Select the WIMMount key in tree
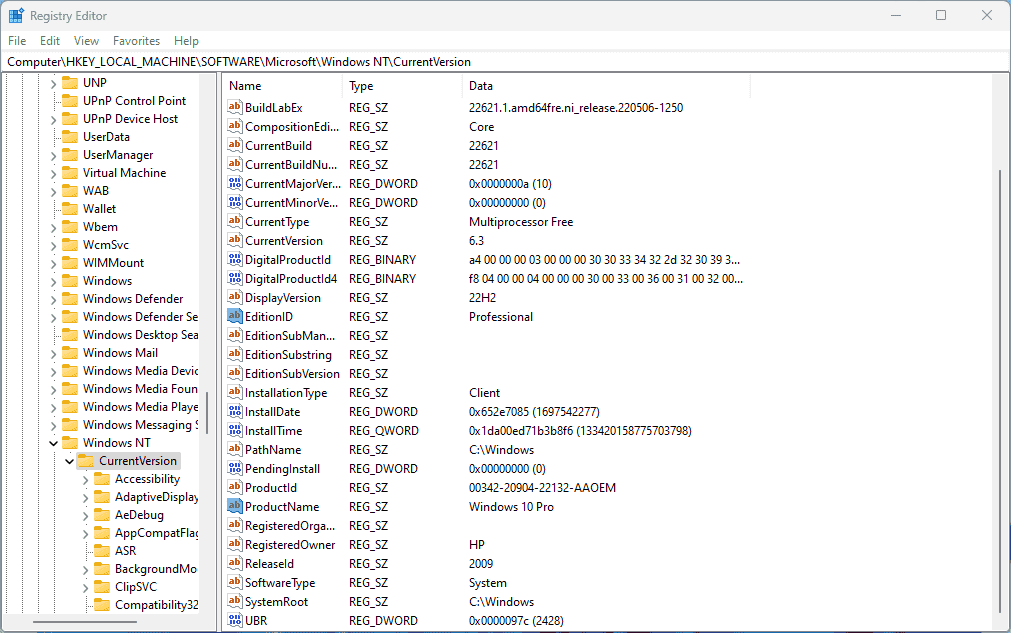Image resolution: width=1011 pixels, height=633 pixels. [x=113, y=262]
